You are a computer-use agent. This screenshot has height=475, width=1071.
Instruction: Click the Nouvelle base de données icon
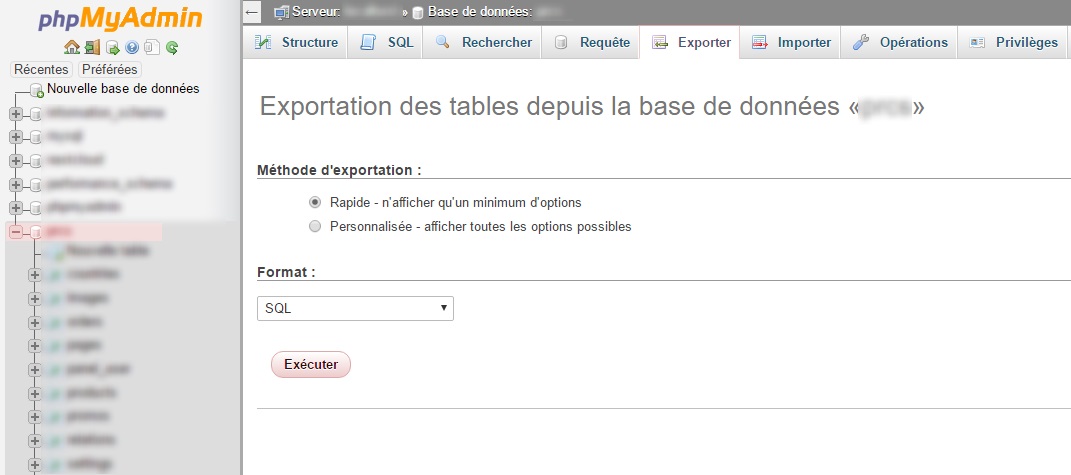click(37, 90)
